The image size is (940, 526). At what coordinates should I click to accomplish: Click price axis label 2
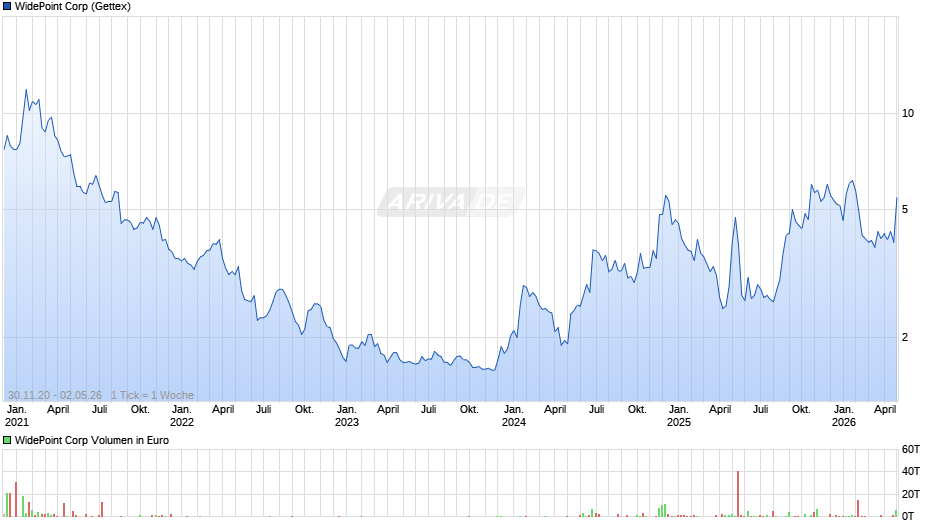coord(905,337)
